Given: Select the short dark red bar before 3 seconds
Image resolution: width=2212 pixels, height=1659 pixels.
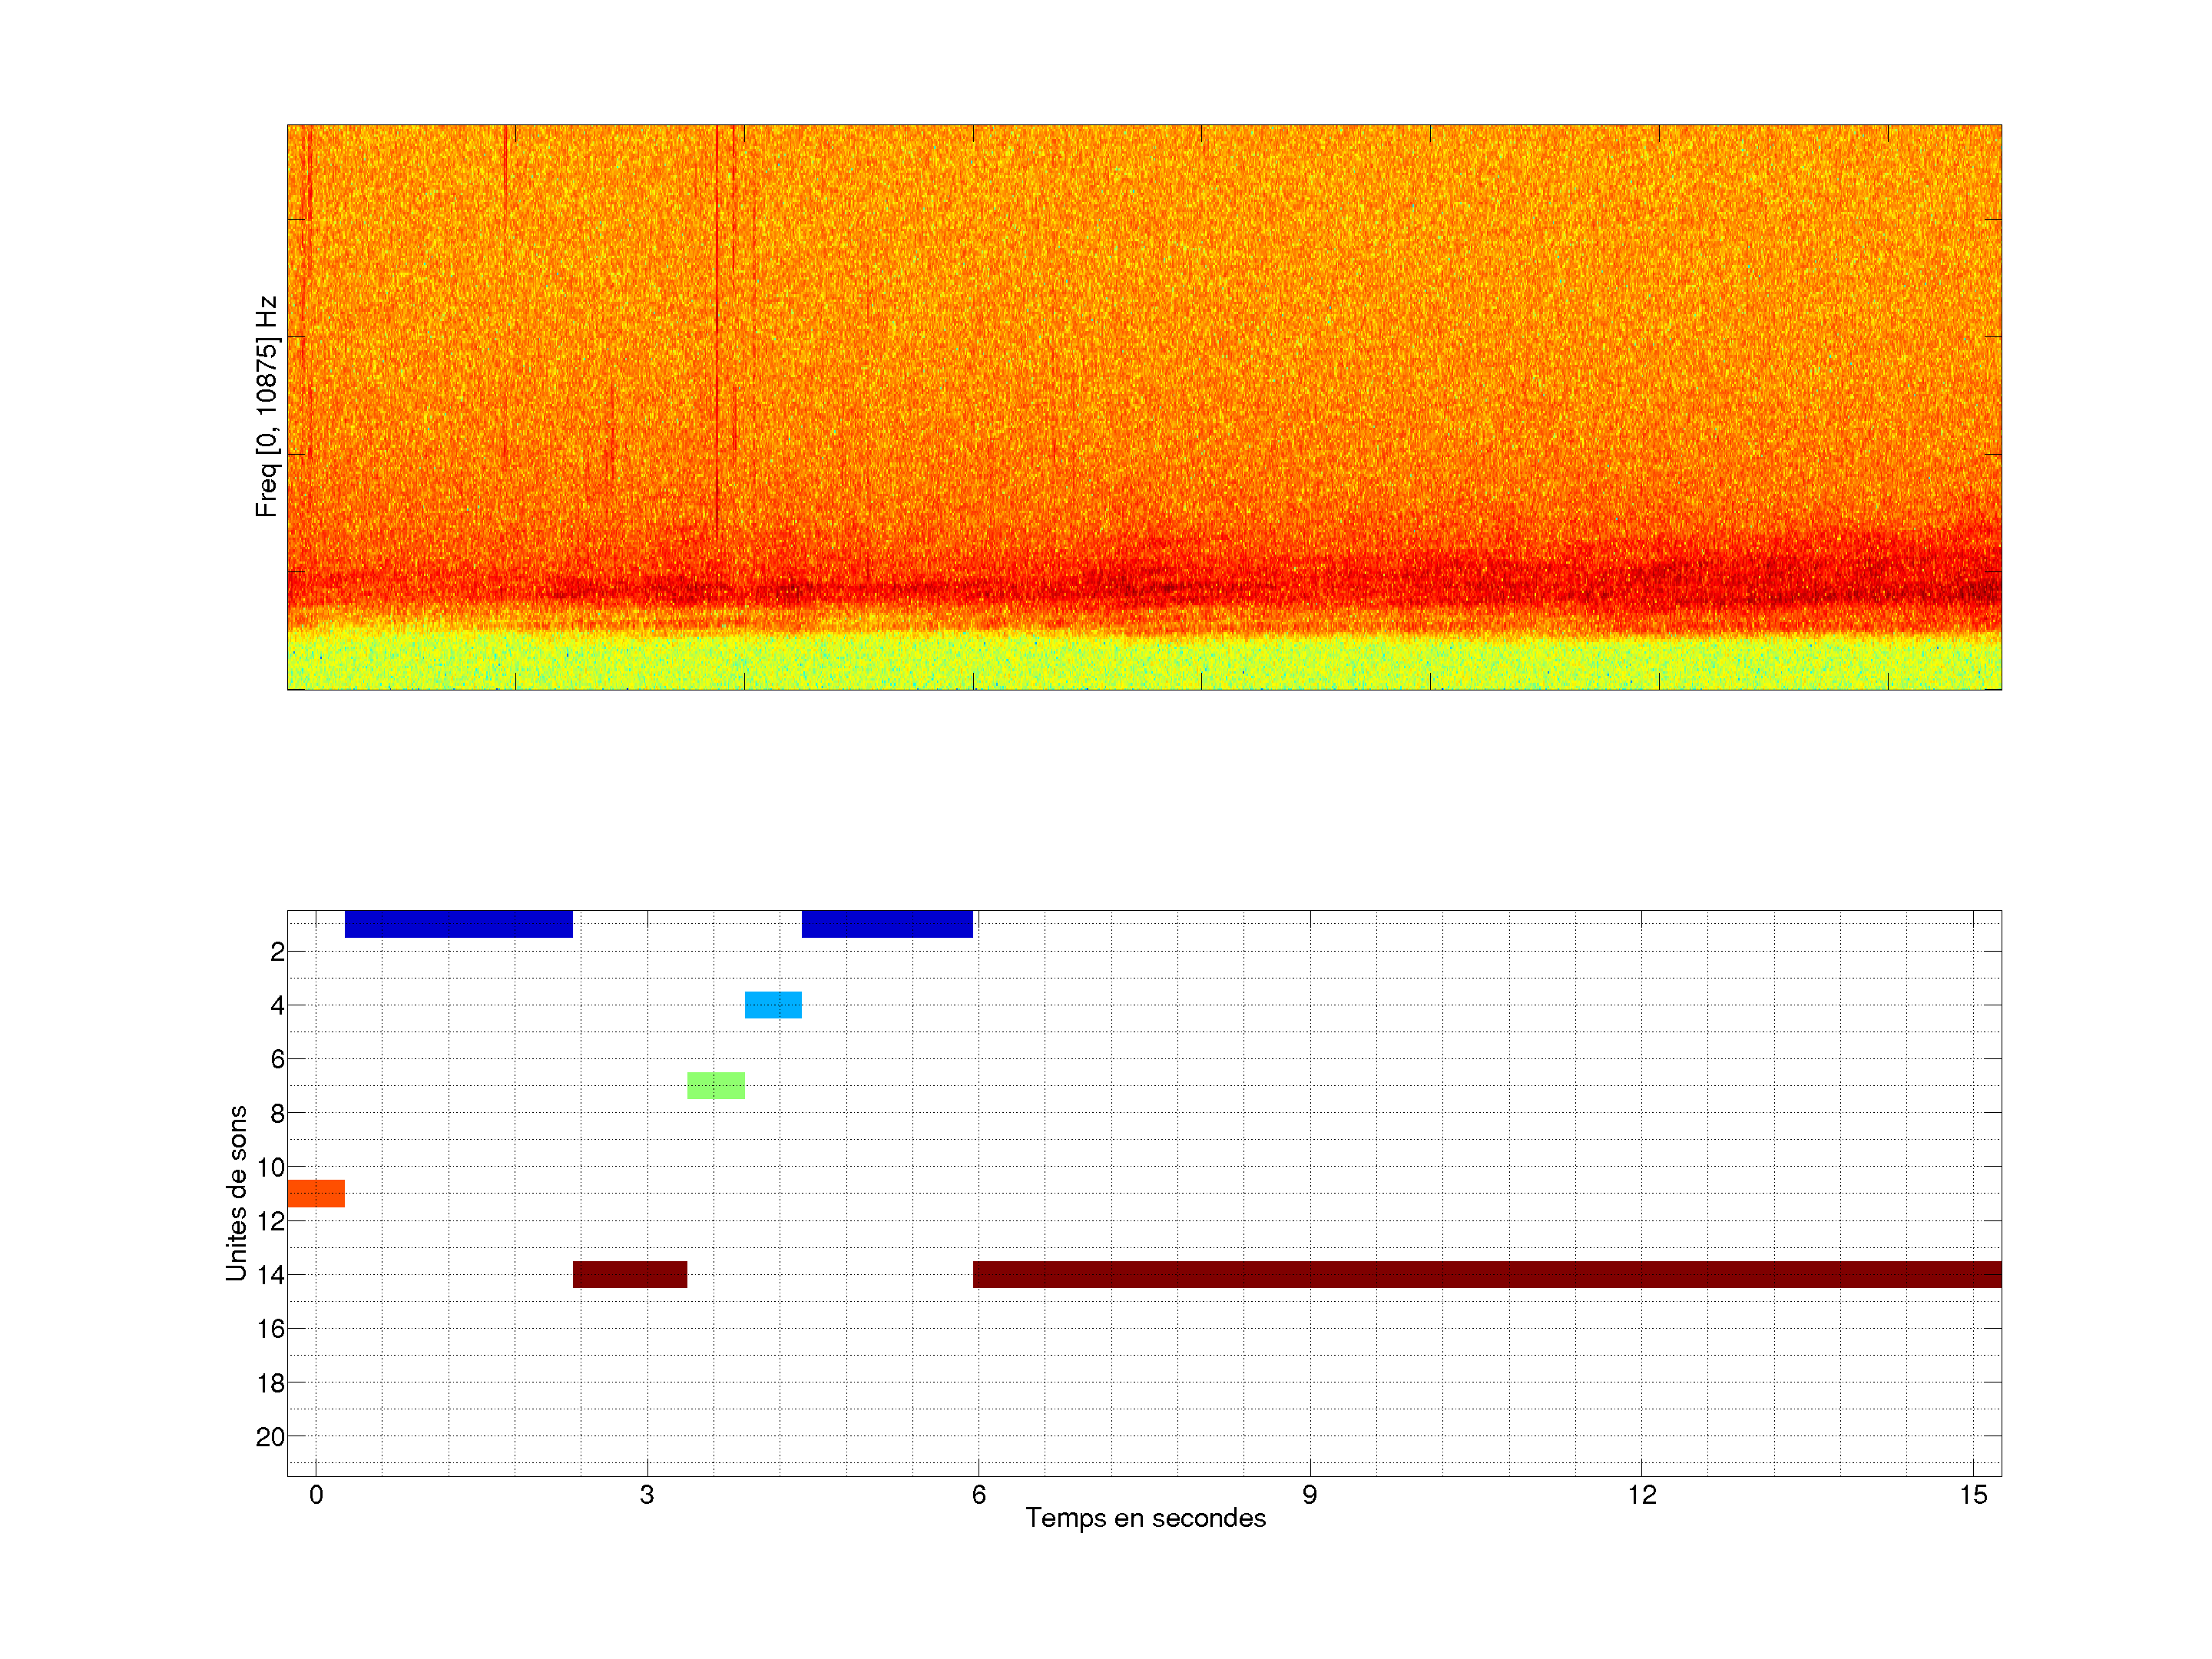Looking at the screenshot, I should click(x=629, y=1274).
